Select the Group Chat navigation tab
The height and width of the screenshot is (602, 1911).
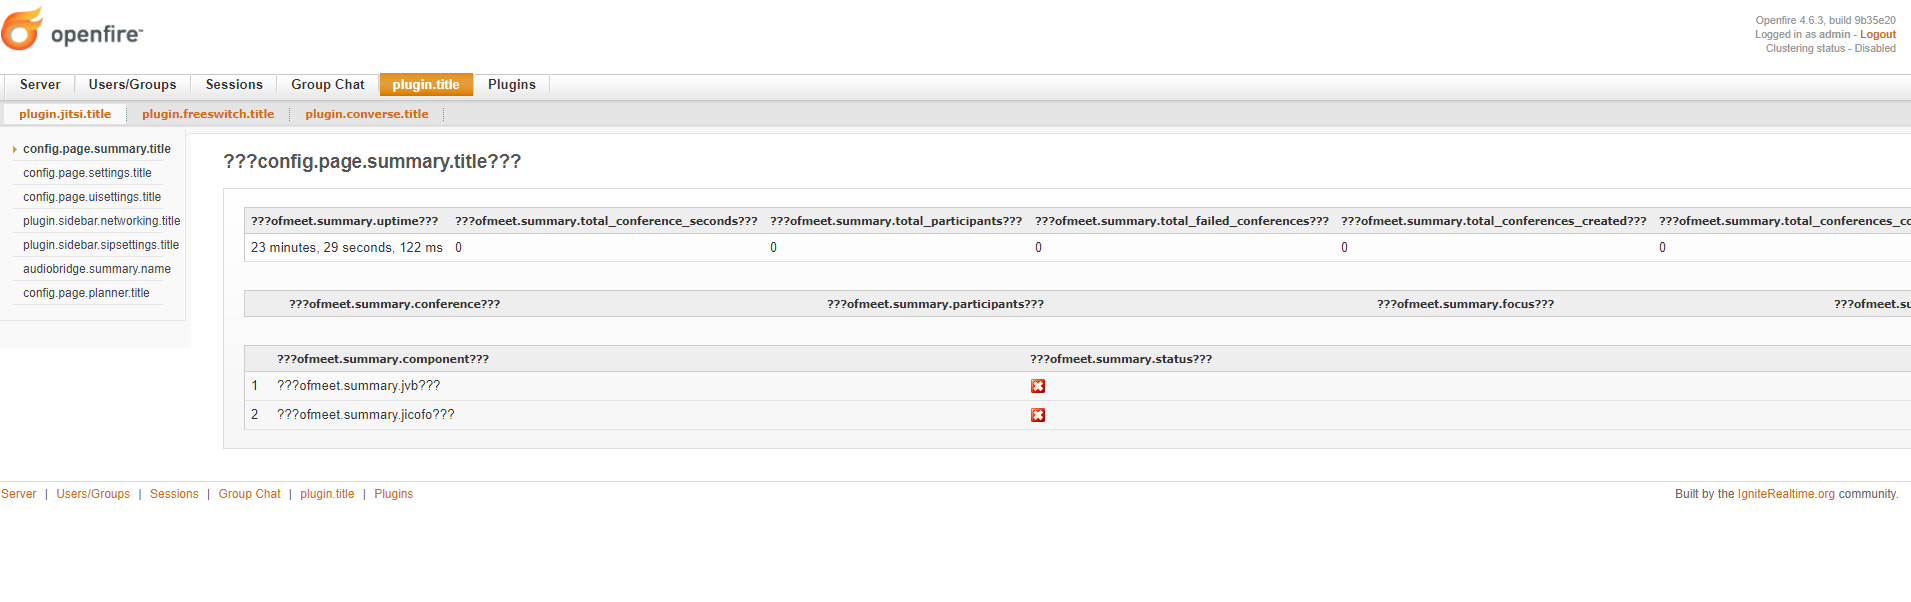click(327, 84)
